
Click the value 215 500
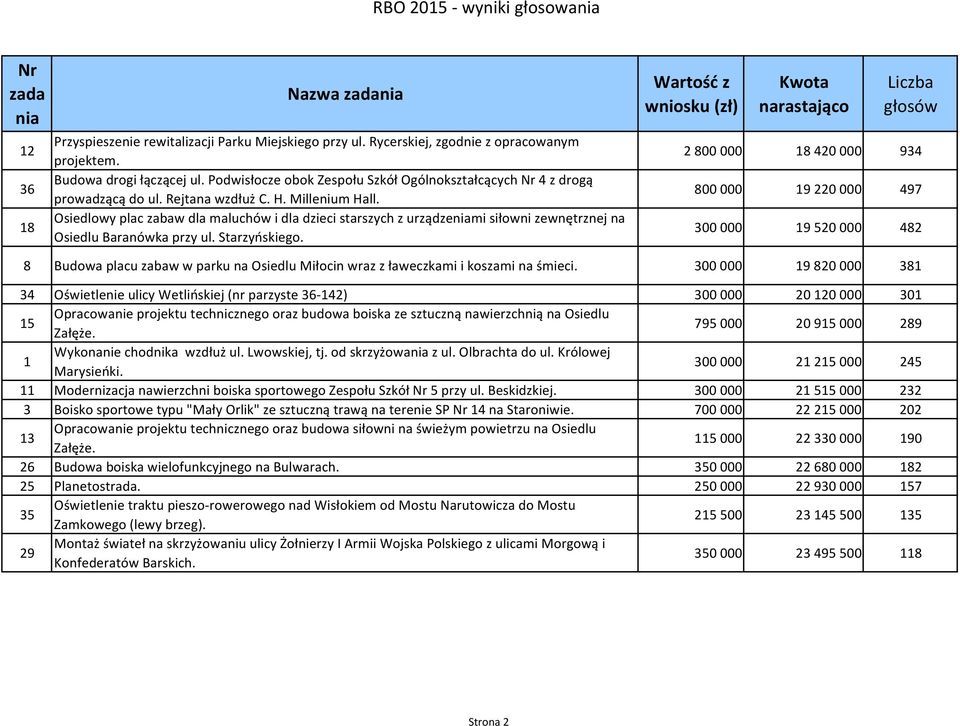point(718,515)
